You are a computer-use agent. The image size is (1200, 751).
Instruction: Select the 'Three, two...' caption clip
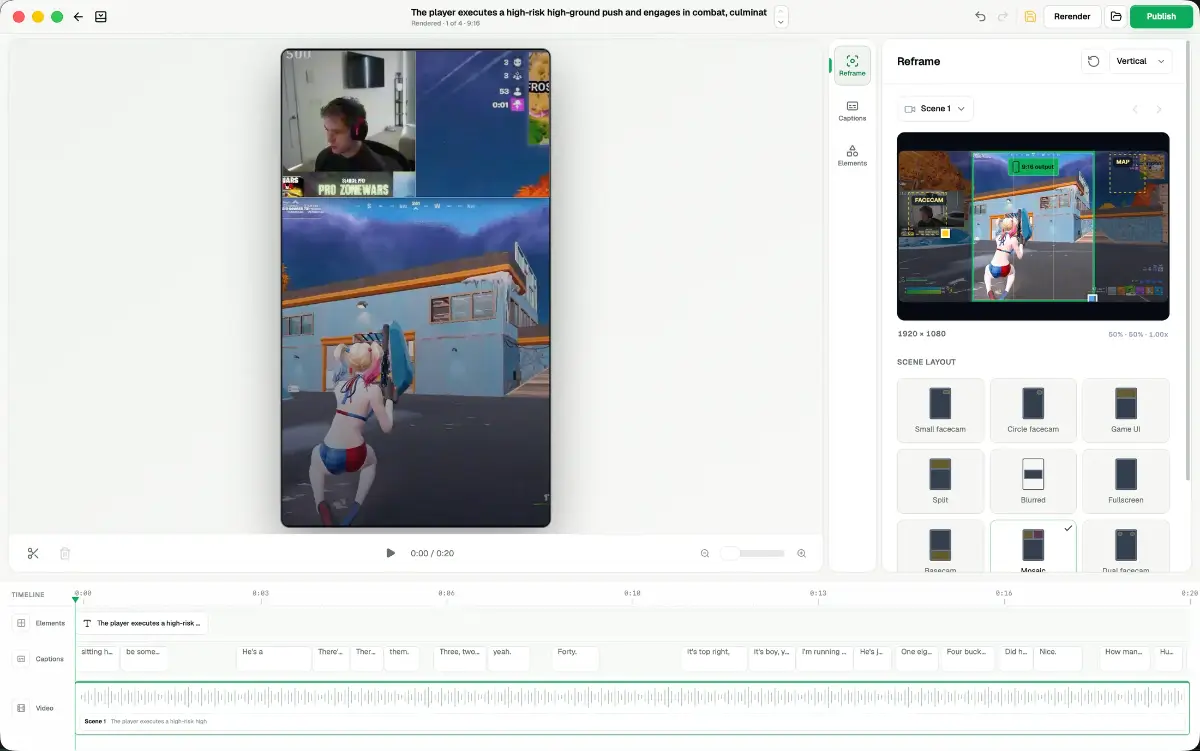pyautogui.click(x=460, y=658)
